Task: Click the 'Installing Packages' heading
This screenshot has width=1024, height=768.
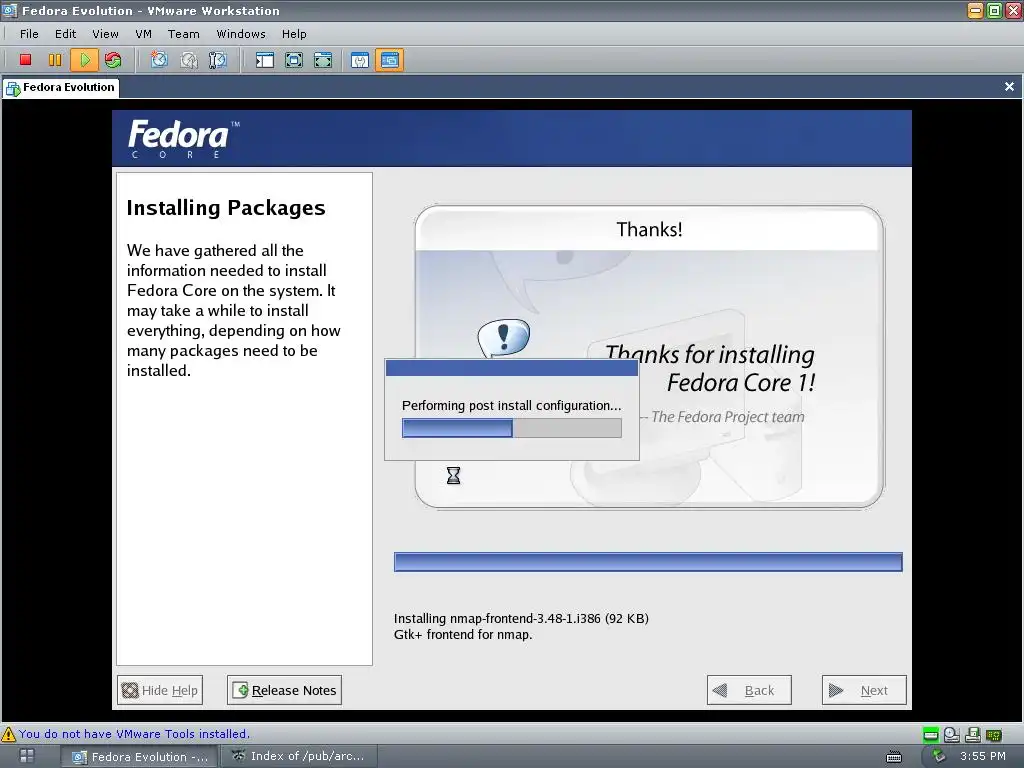Action: (226, 208)
